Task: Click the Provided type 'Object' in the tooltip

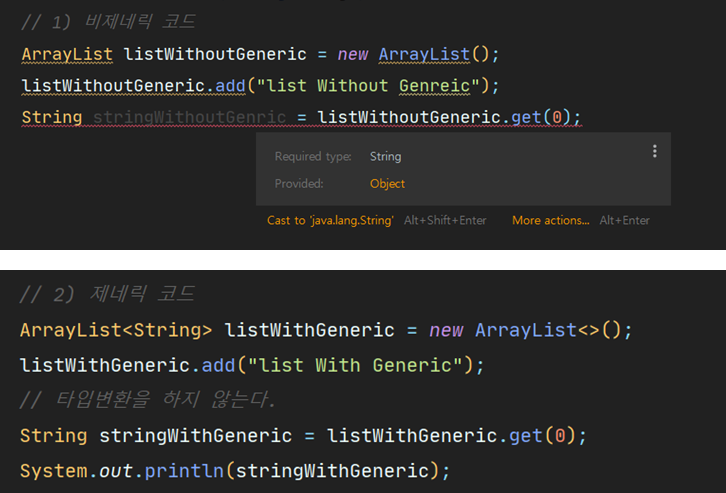Action: point(387,184)
